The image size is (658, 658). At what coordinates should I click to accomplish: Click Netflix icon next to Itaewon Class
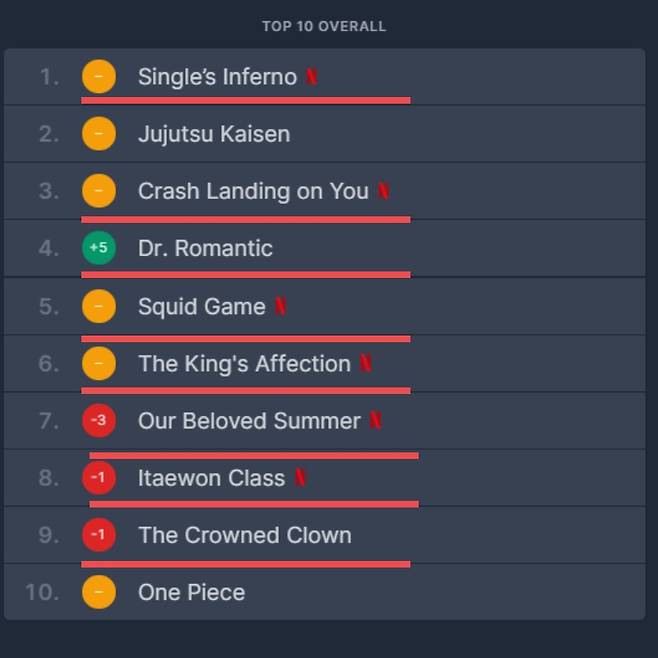point(300,479)
